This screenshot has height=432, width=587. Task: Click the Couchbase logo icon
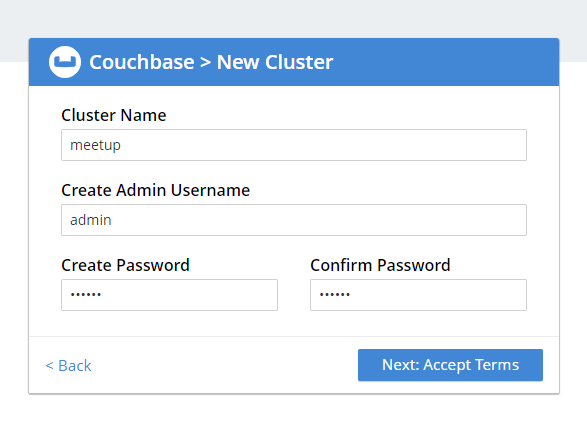pyautogui.click(x=65, y=62)
